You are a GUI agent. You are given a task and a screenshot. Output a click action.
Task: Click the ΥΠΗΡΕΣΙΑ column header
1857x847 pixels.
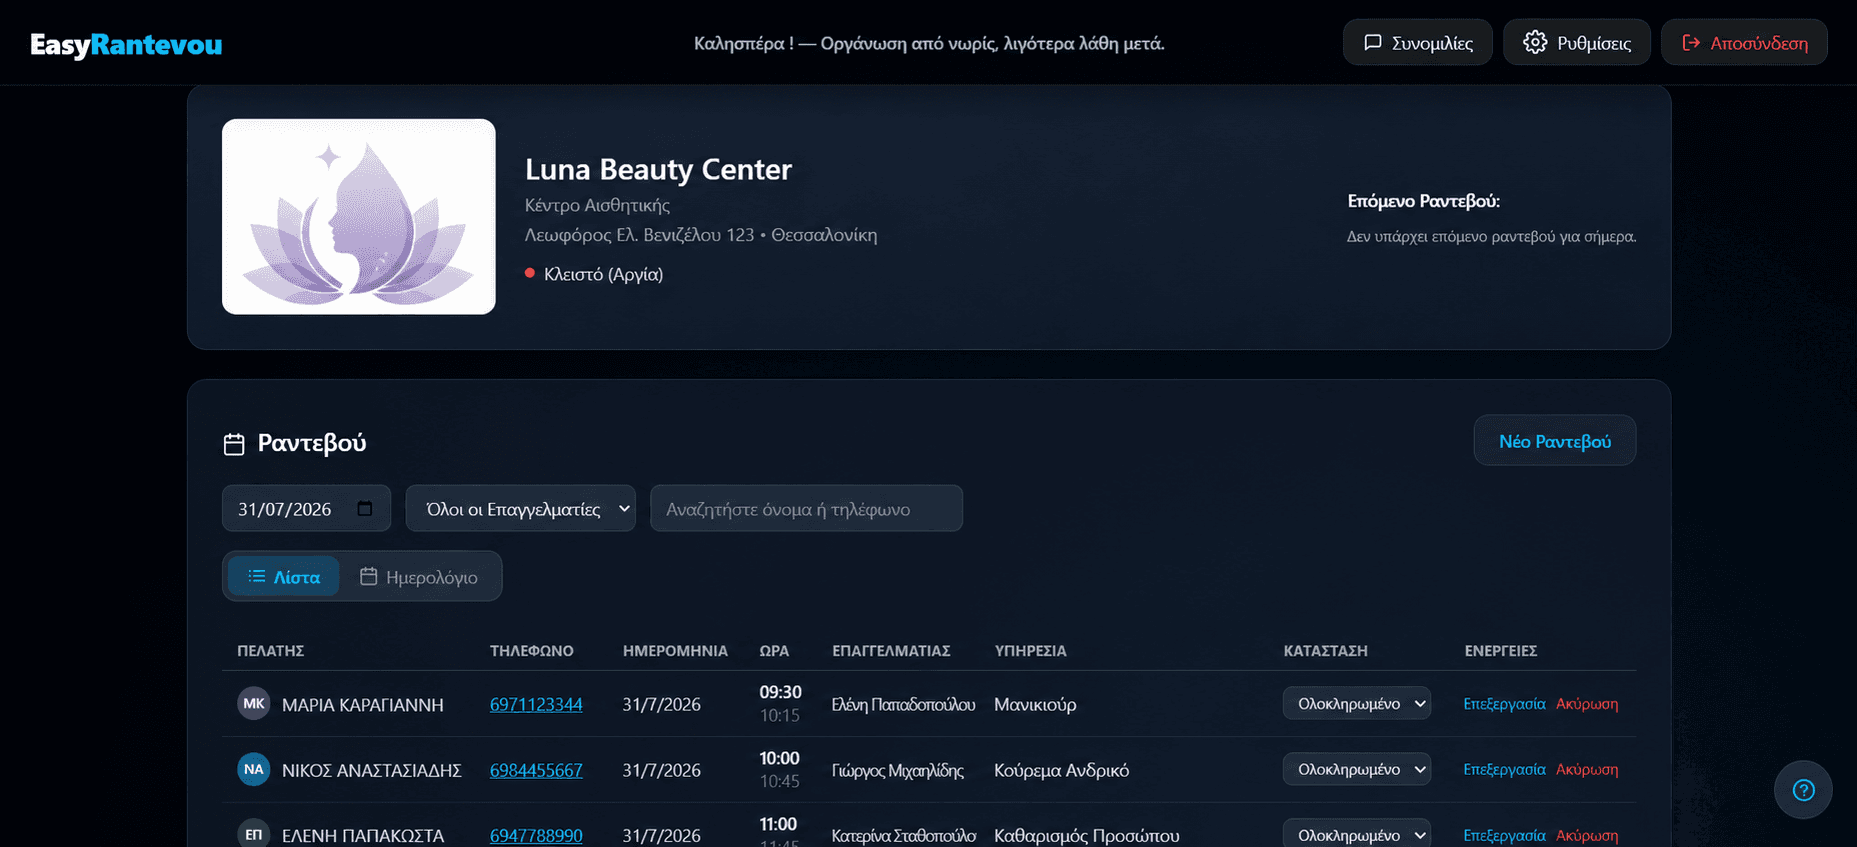1030,651
